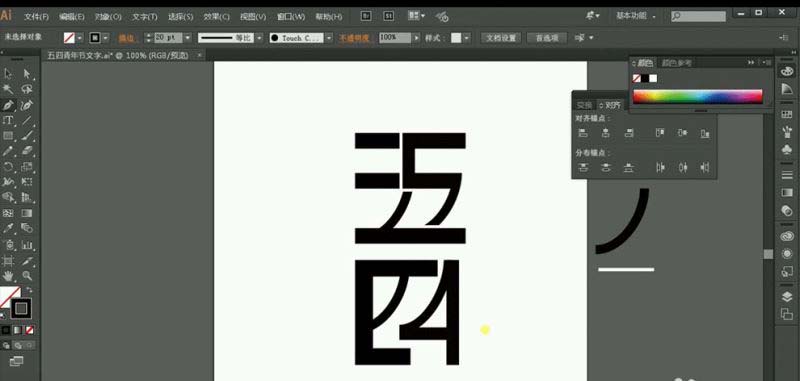Set color mode to Gradient
Screen dimensions: 800x381
pyautogui.click(x=18, y=330)
